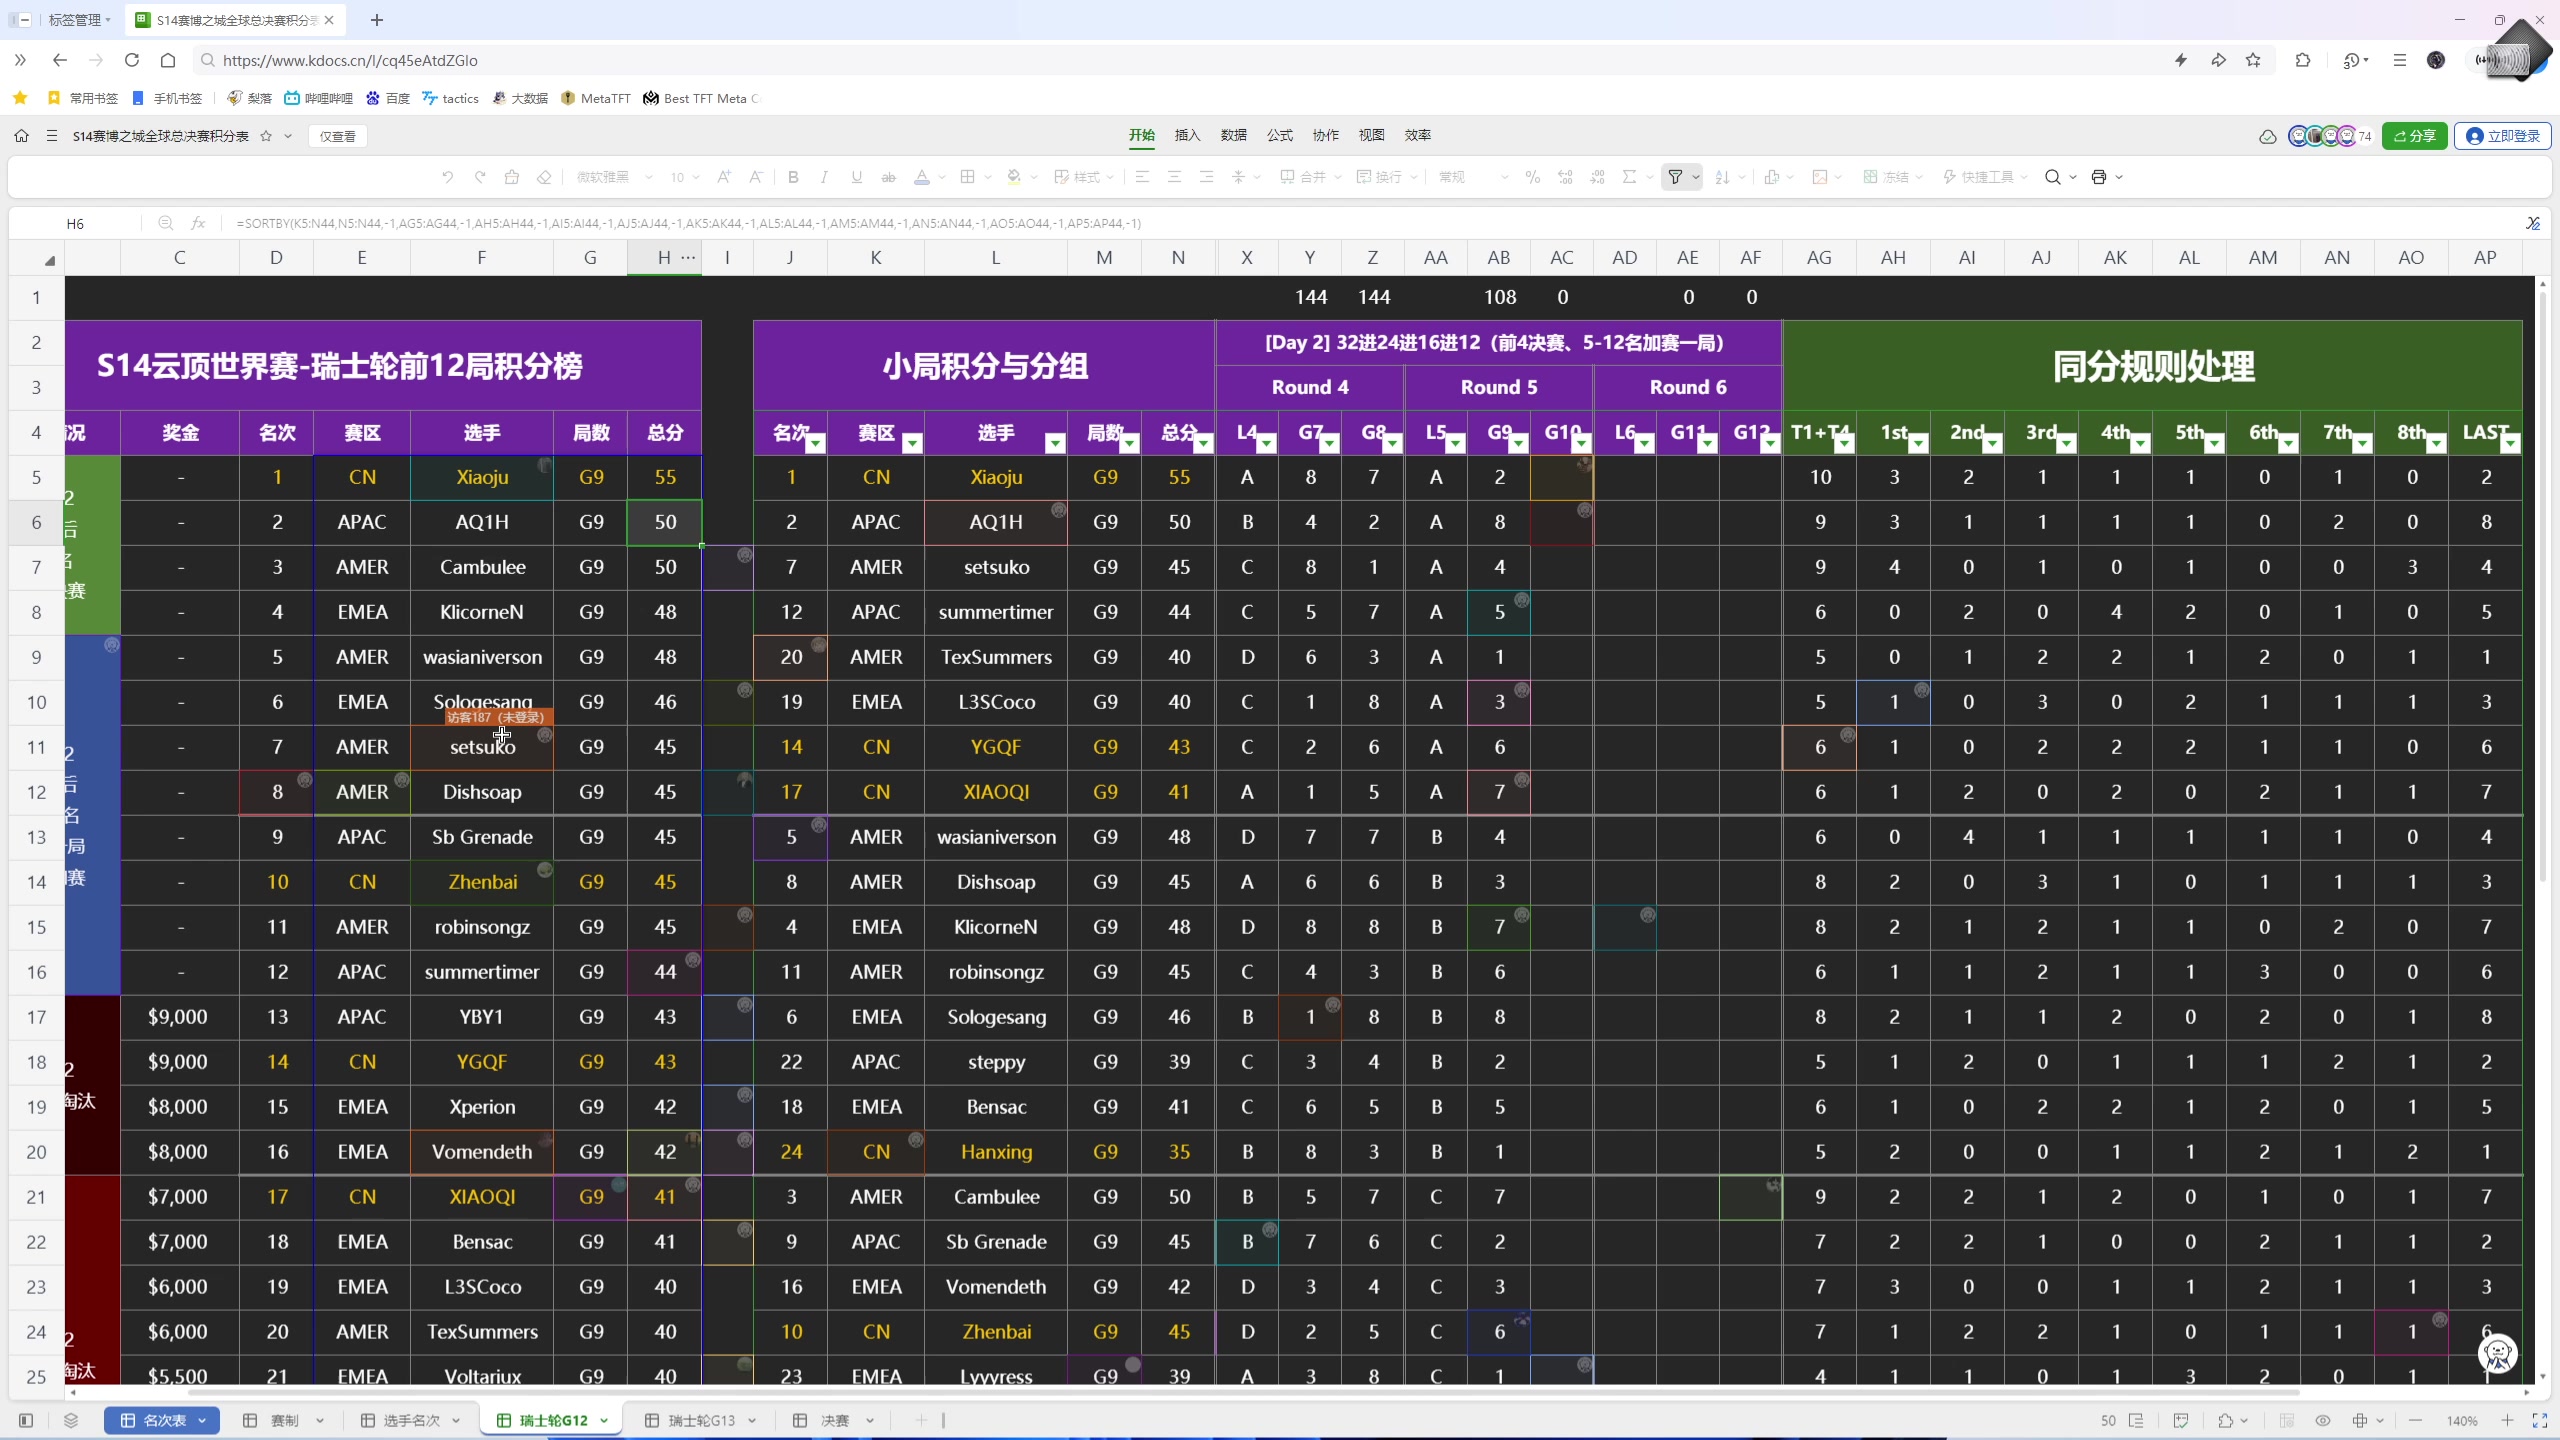Click the sort tool icon
2560x1440 pixels.
coord(1722,177)
